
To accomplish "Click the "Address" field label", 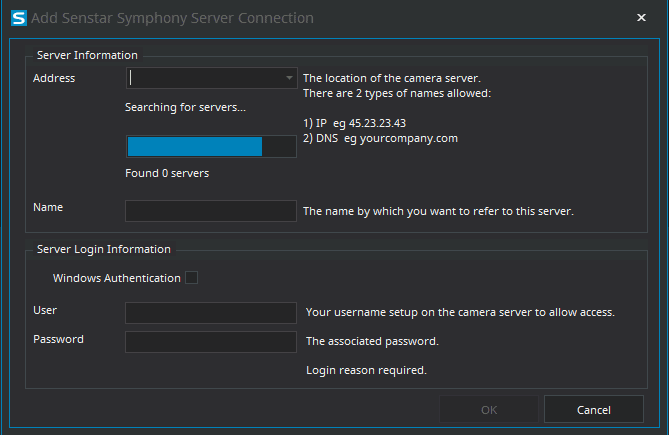I will pos(54,78).
